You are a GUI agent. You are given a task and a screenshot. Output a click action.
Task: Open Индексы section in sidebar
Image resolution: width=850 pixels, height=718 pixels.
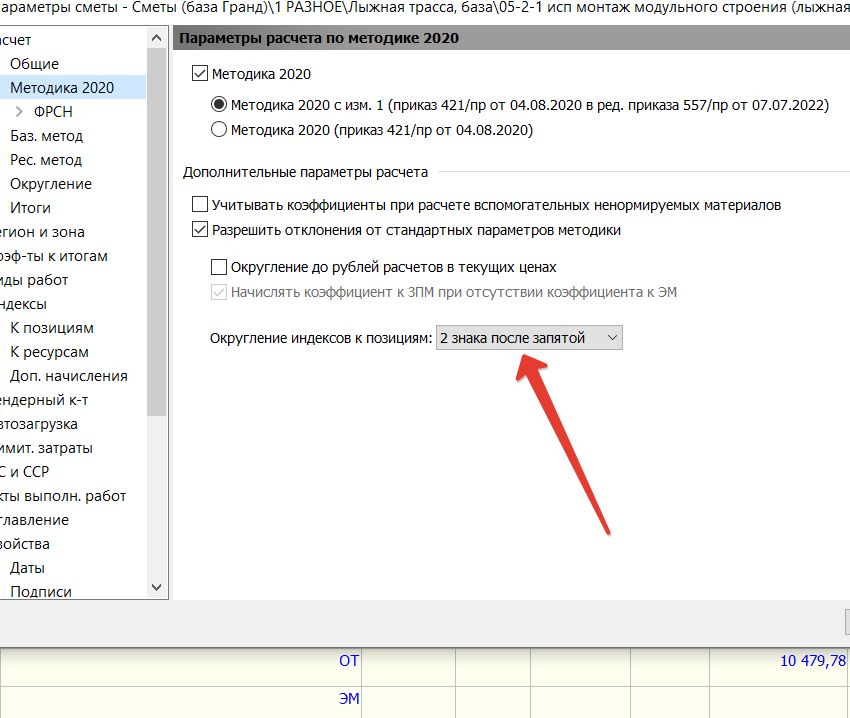click(23, 304)
